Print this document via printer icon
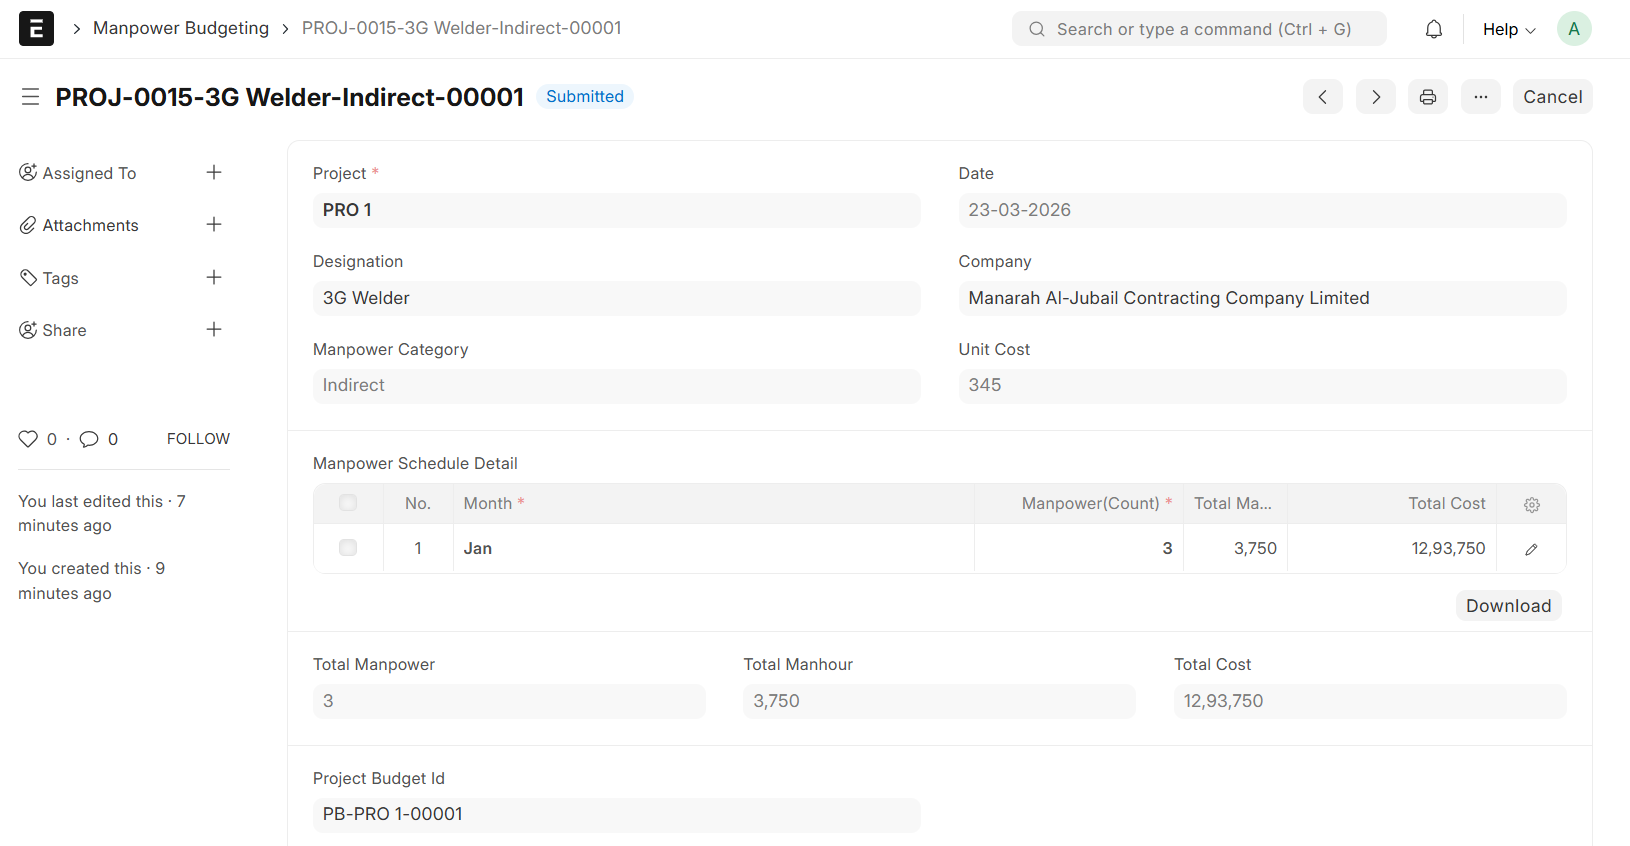This screenshot has width=1630, height=846. point(1427,97)
